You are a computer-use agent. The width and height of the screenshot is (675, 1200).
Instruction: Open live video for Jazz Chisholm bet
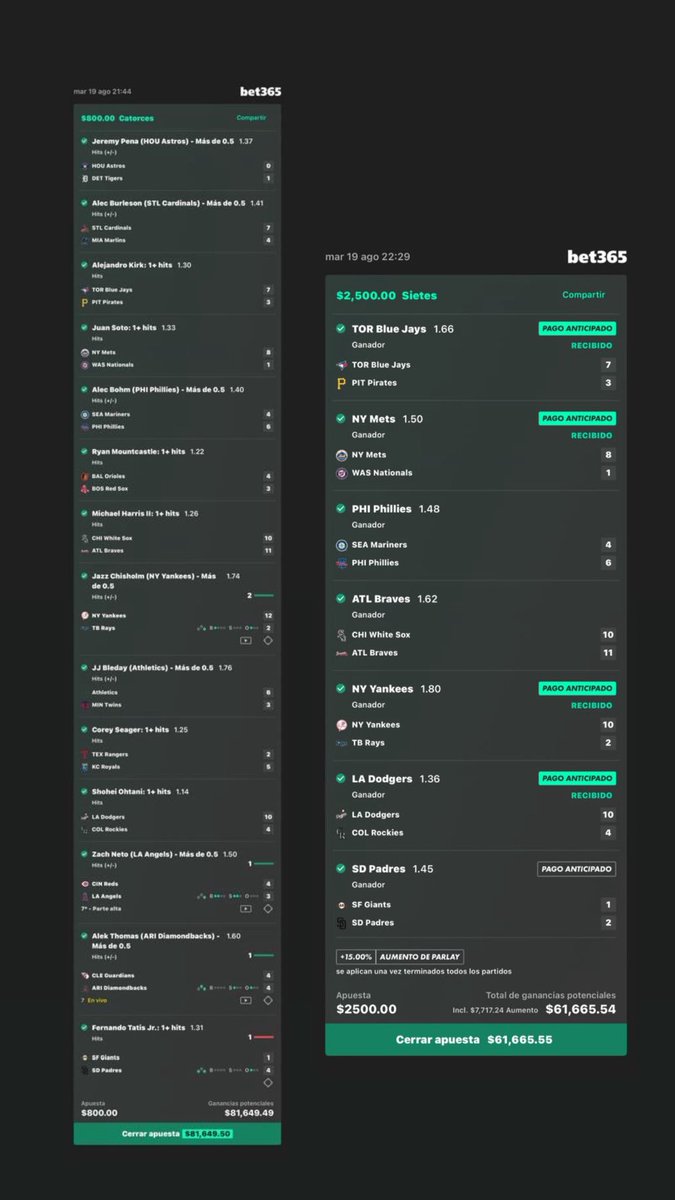246,640
